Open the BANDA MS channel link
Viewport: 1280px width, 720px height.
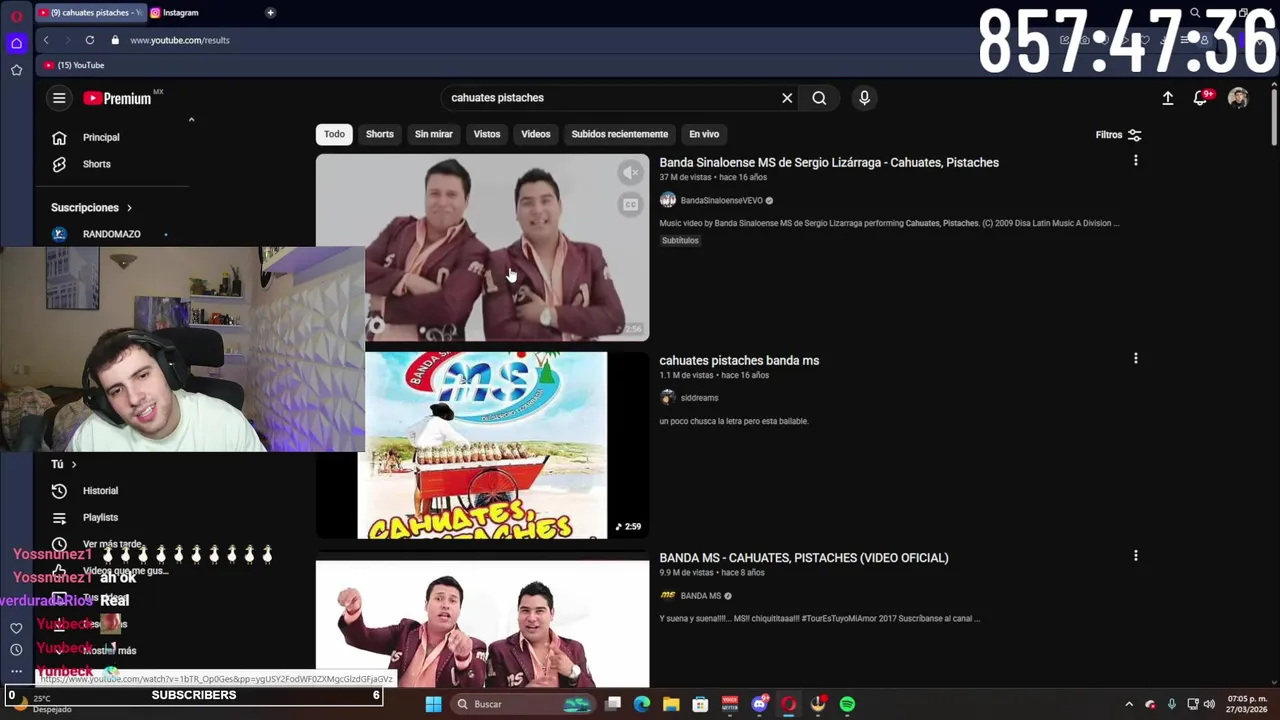click(700, 596)
